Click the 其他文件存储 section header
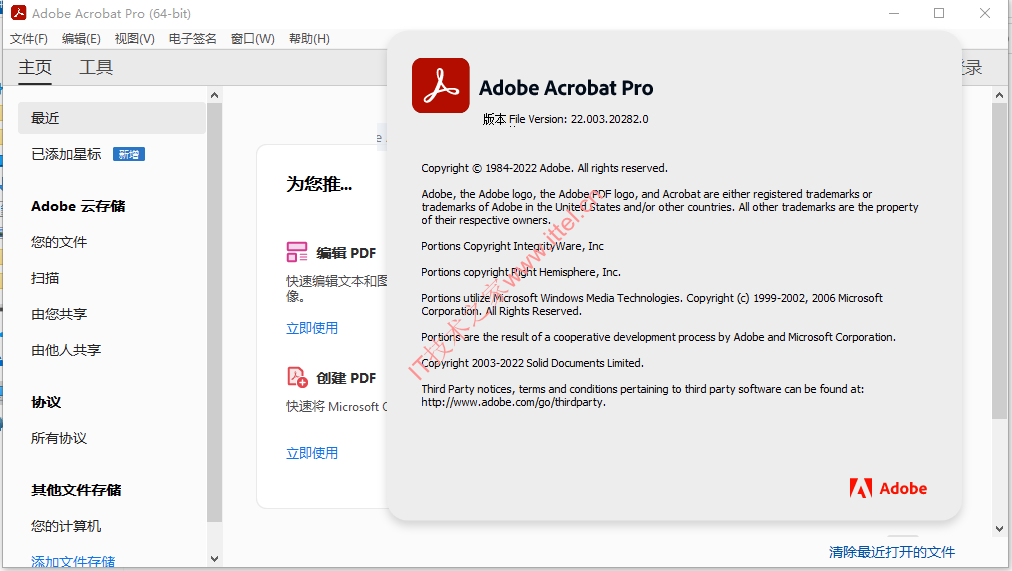 76,490
